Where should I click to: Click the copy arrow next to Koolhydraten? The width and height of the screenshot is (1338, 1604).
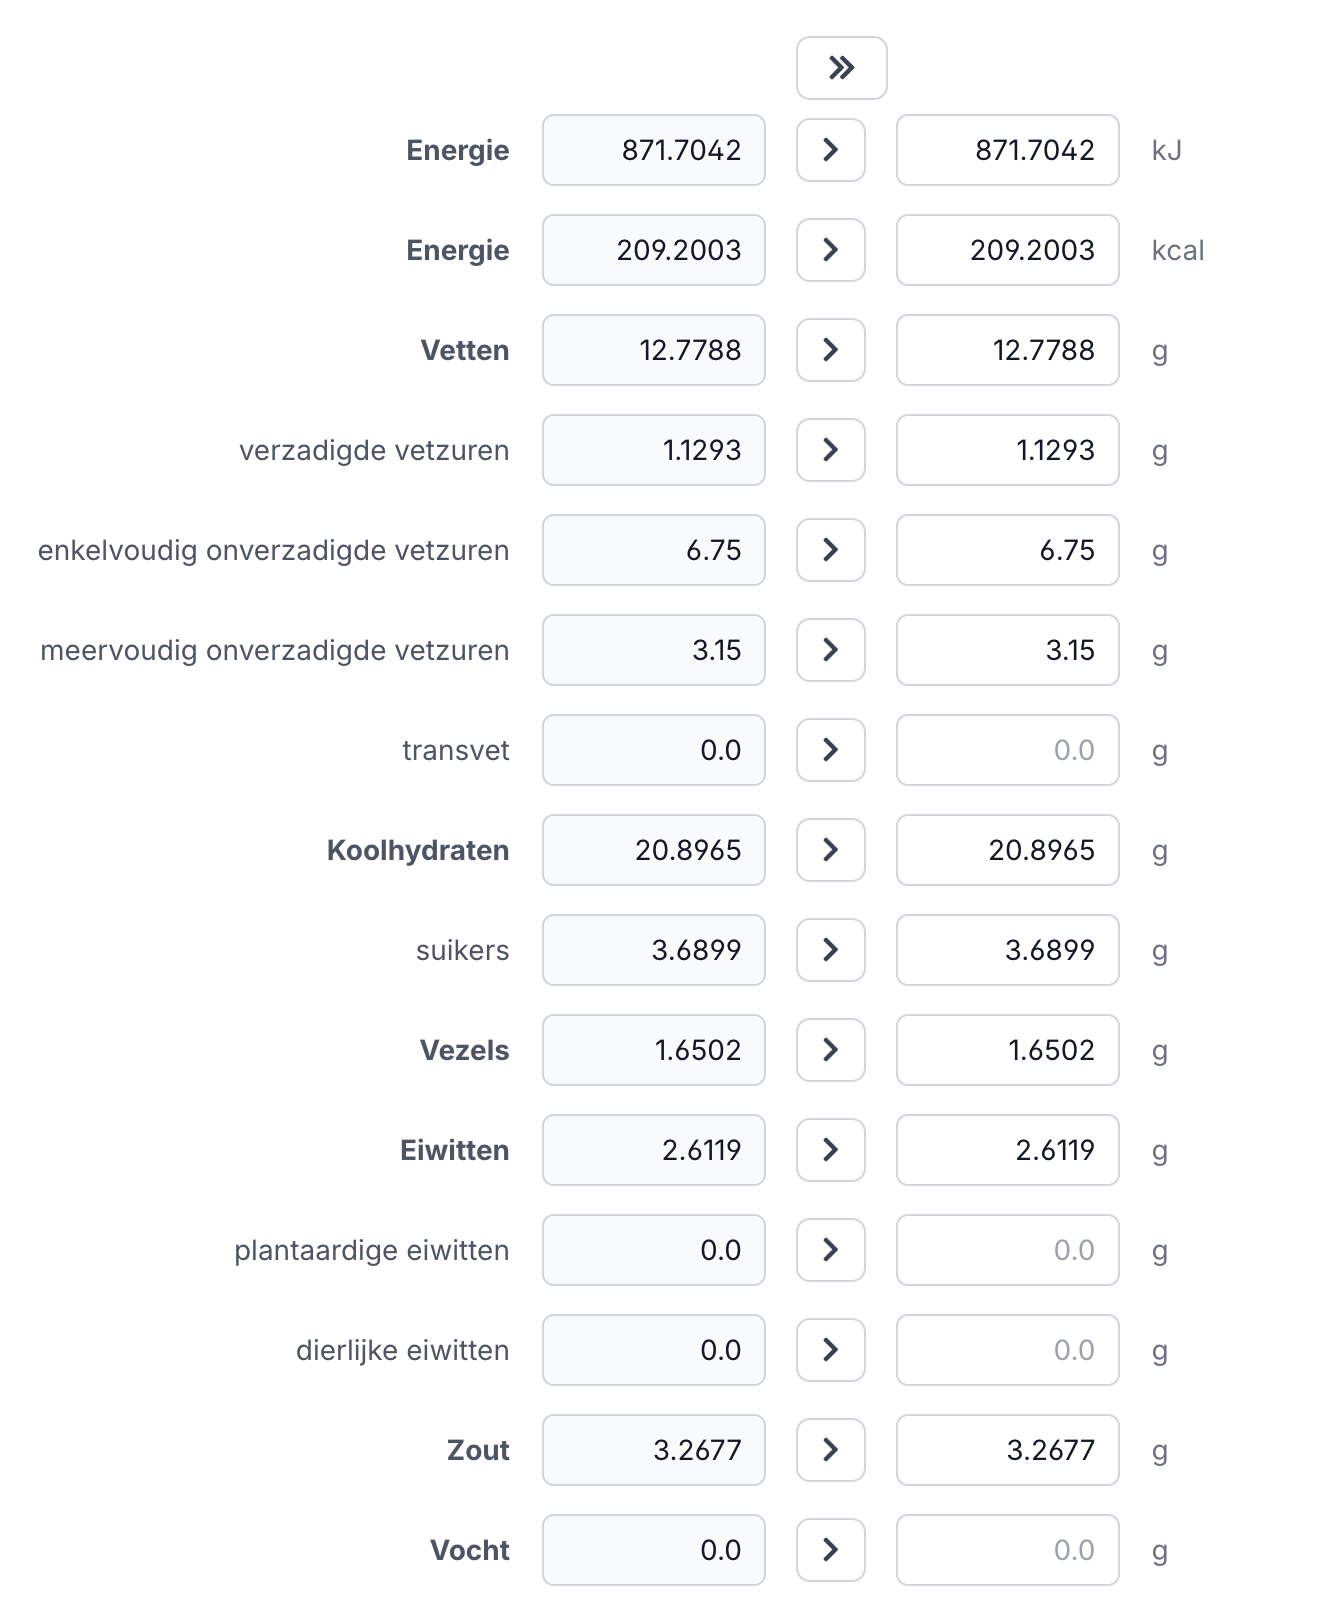830,850
